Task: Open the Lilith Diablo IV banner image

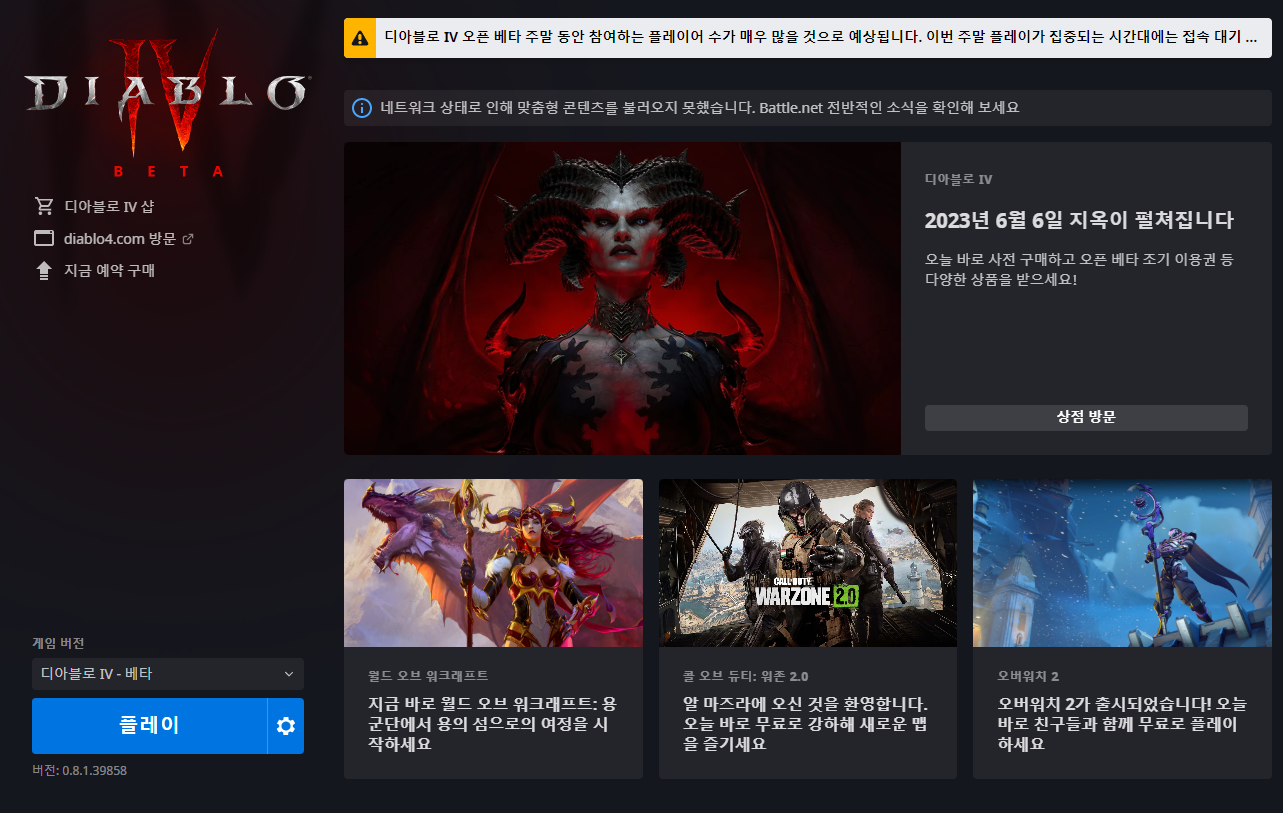Action: (x=622, y=298)
